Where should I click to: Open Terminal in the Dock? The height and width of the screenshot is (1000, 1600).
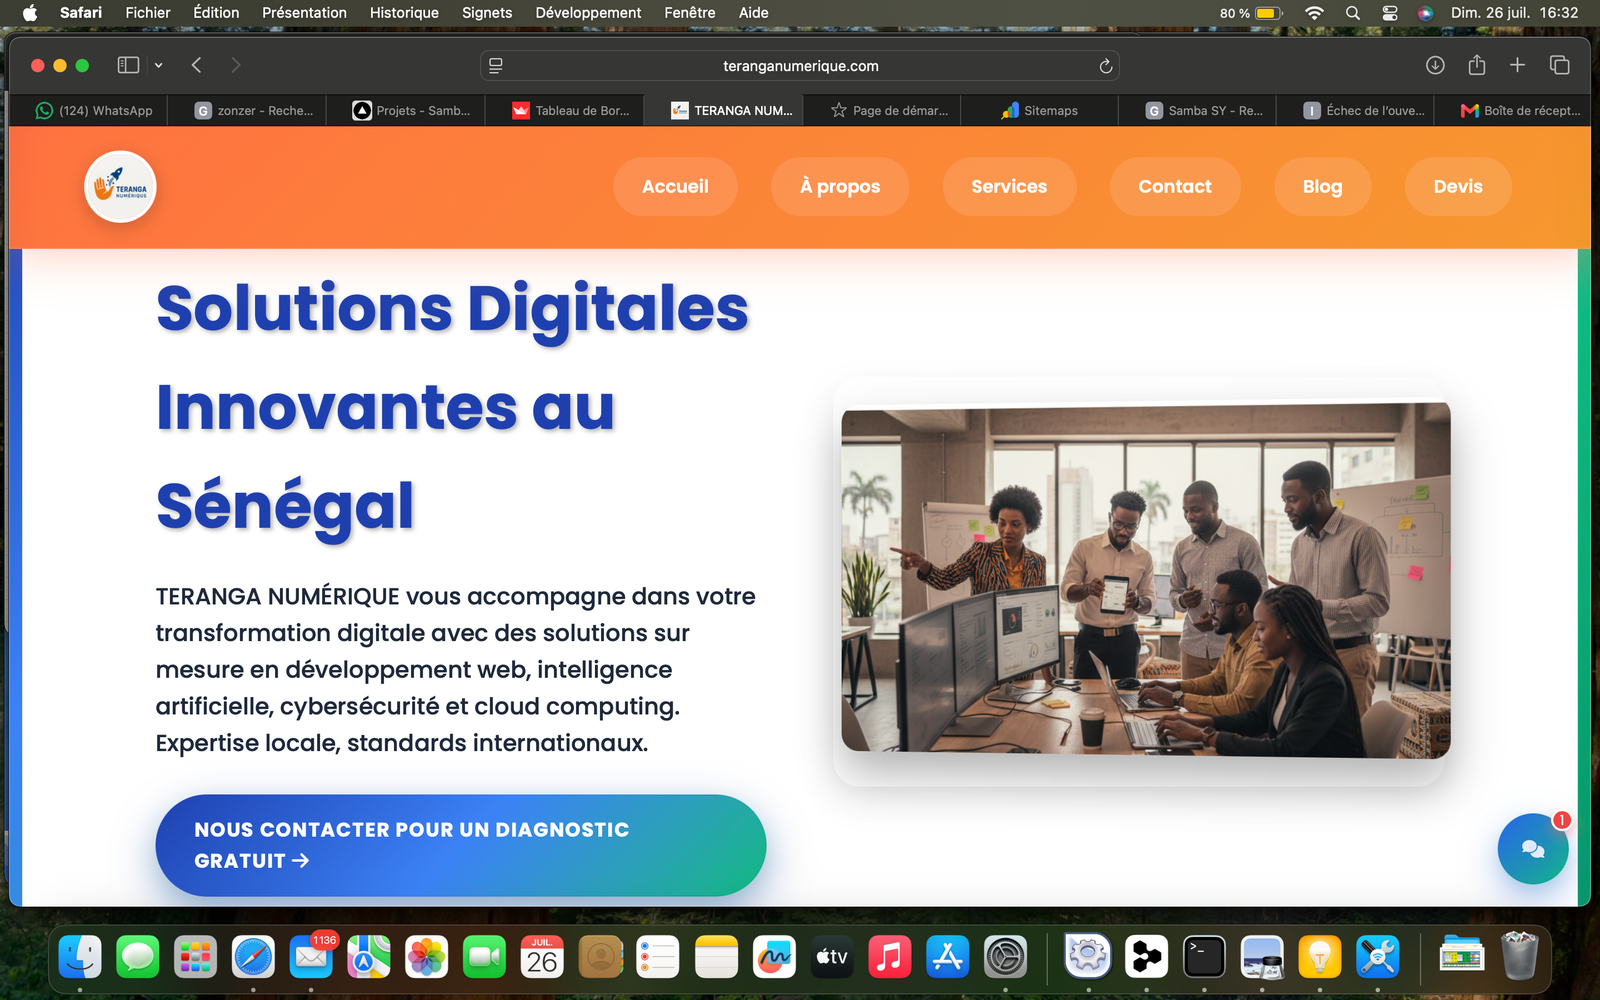[1204, 958]
